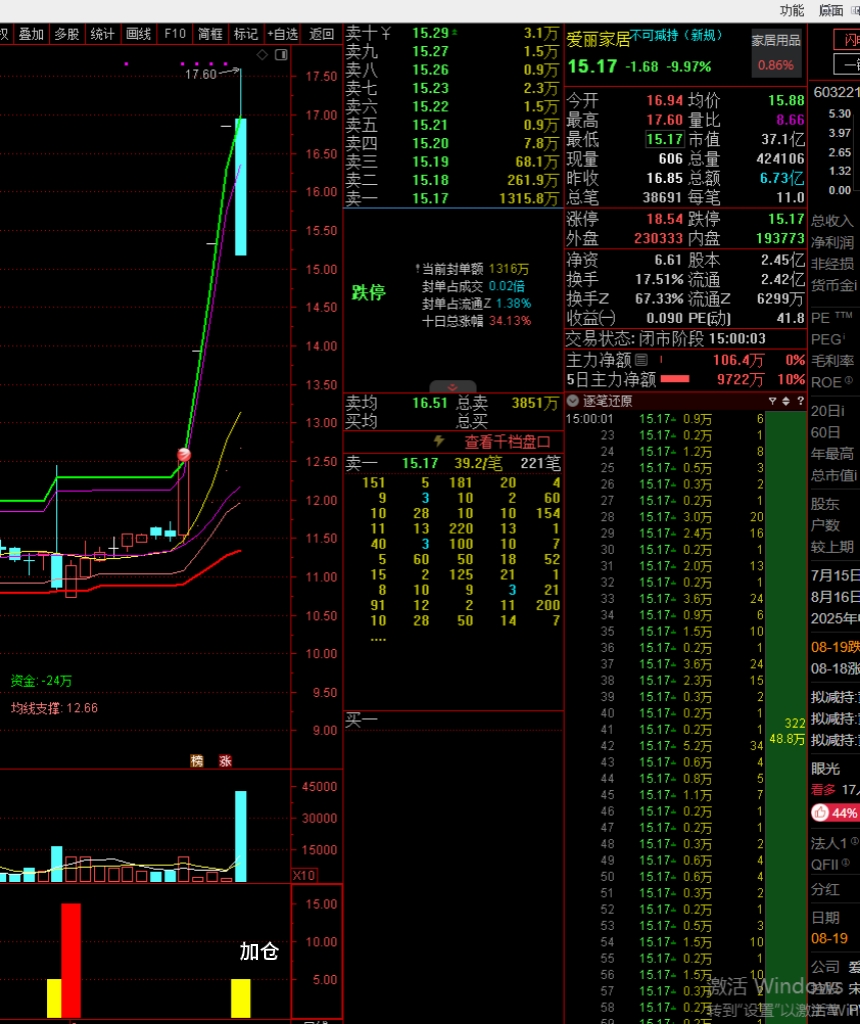Click the 44% thumbs-up badge
The image size is (860, 1024).
(835, 812)
